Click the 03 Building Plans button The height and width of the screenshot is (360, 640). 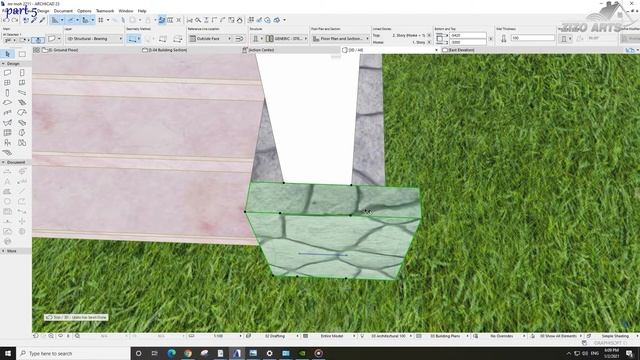coord(445,336)
